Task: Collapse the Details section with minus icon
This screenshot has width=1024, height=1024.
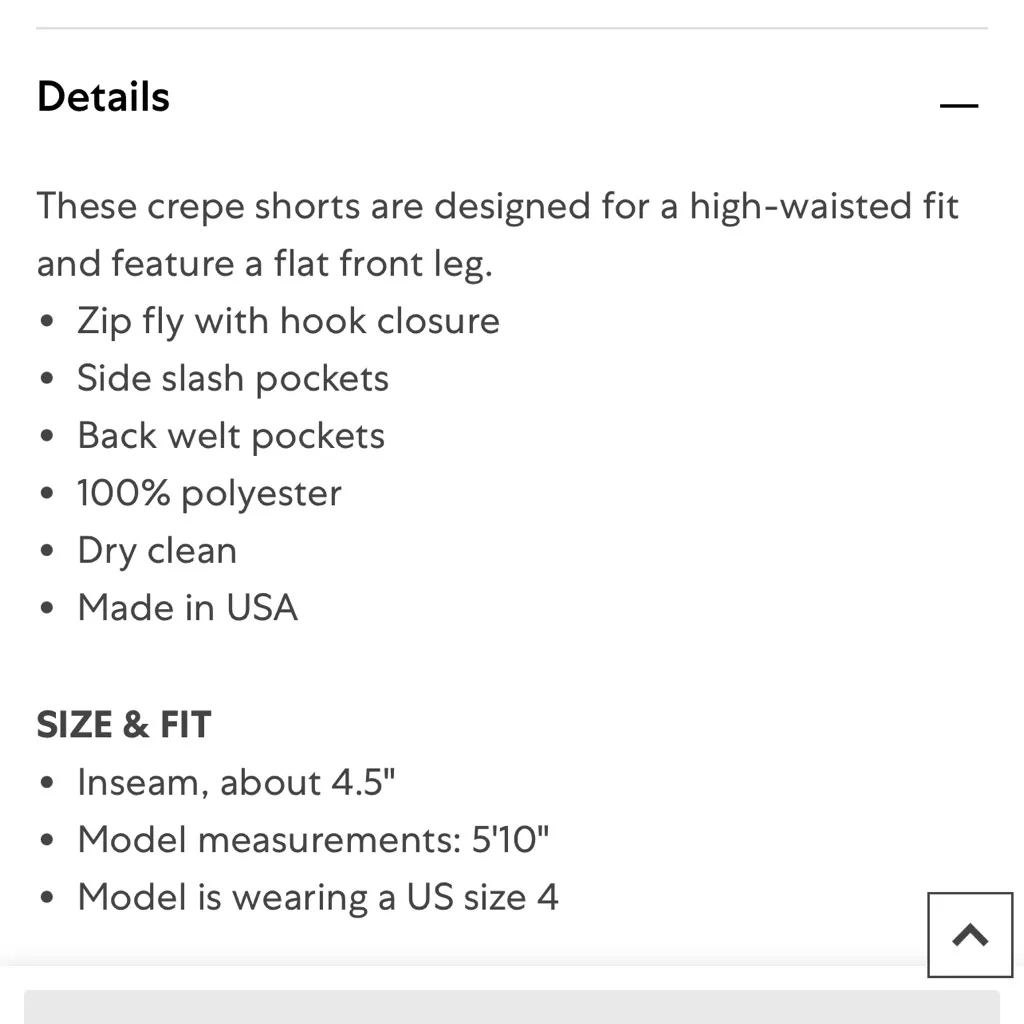Action: tap(958, 104)
